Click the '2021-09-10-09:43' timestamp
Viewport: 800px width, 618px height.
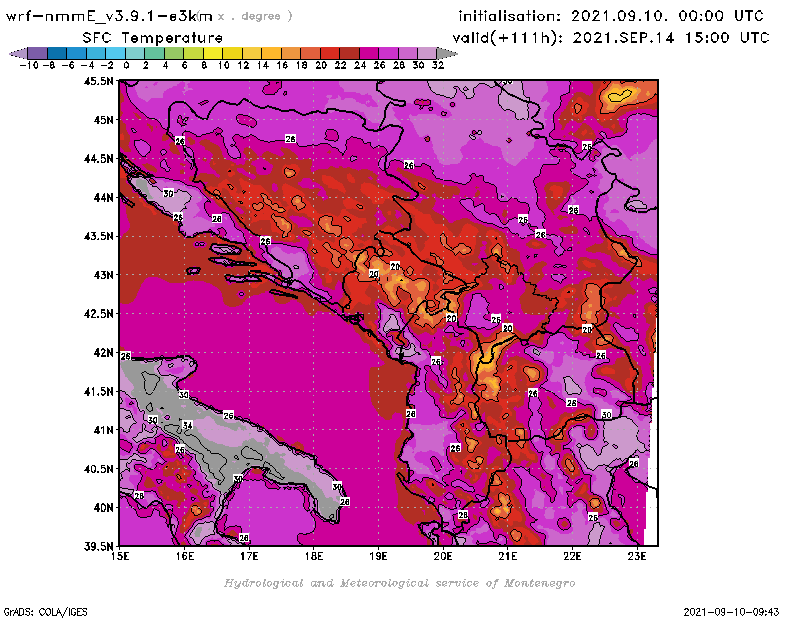click(731, 612)
